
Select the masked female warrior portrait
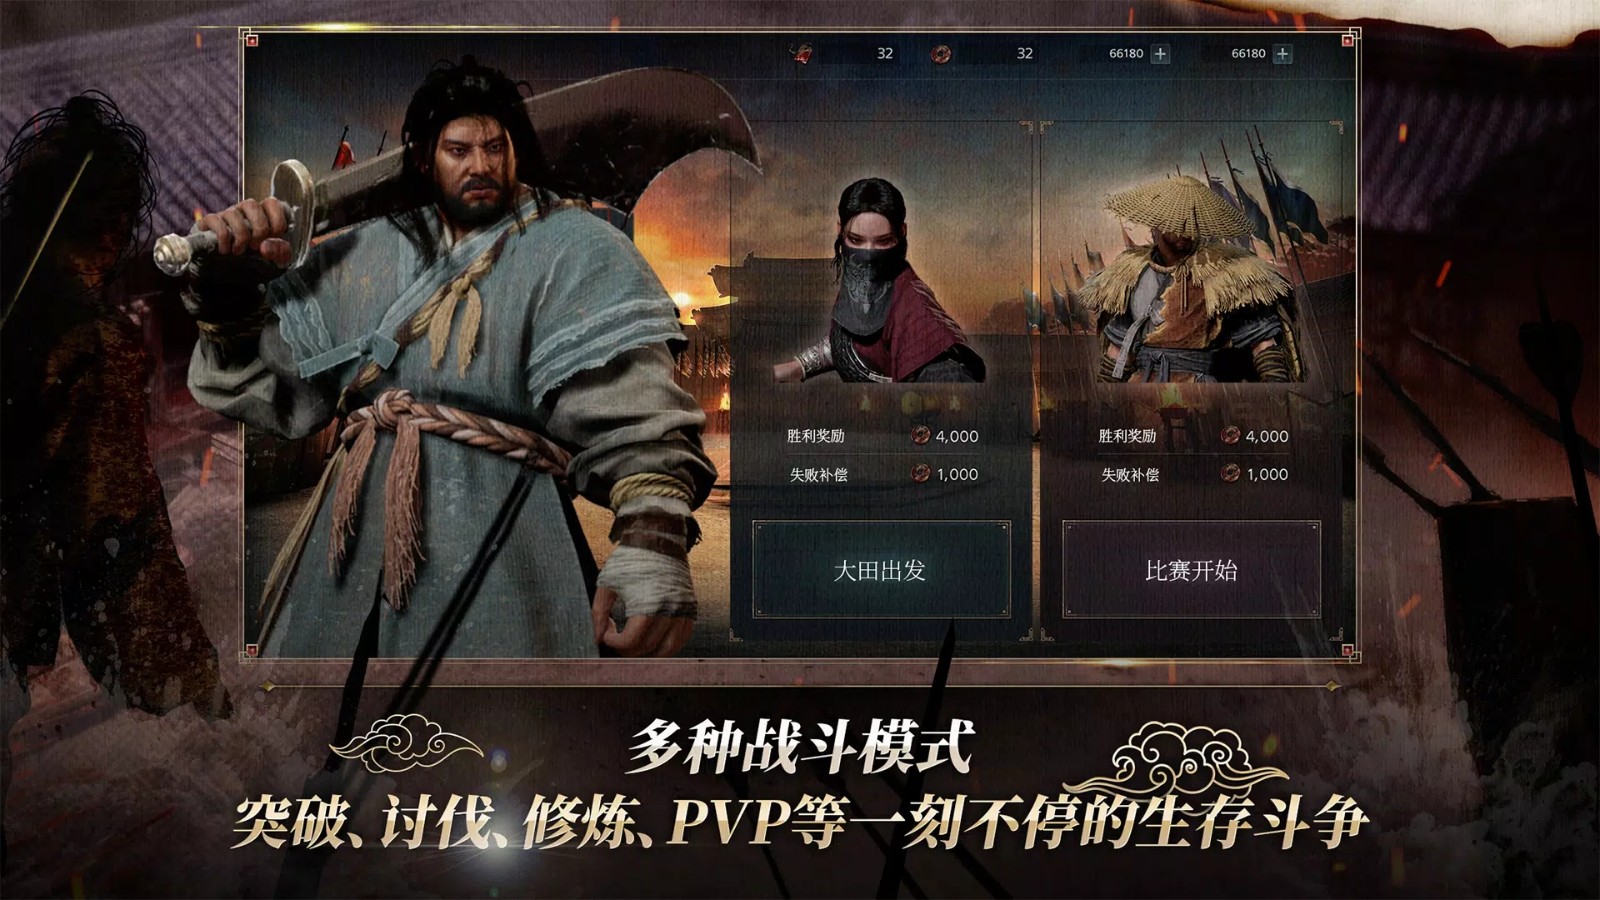click(881, 280)
